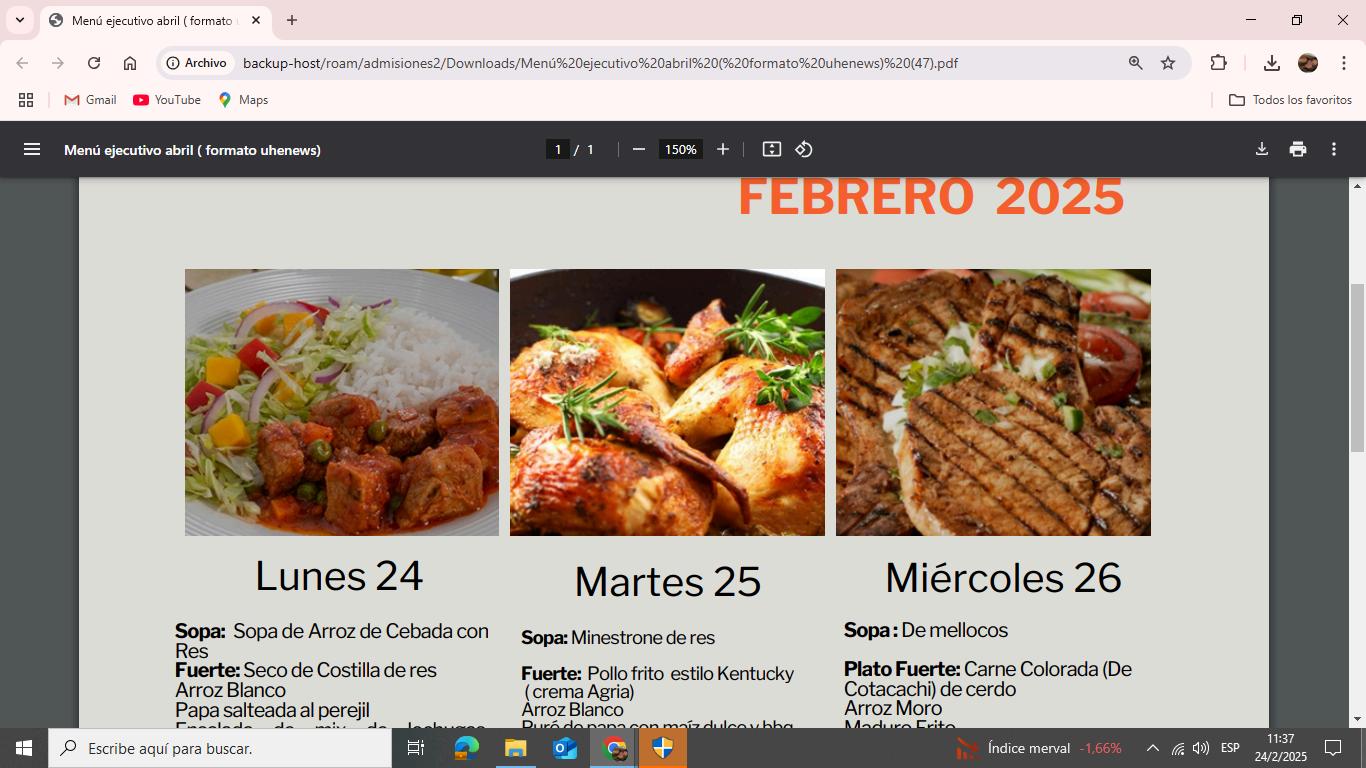This screenshot has height=768, width=1366.
Task: Close the Menú ejecutivo abril tab
Action: (256, 20)
